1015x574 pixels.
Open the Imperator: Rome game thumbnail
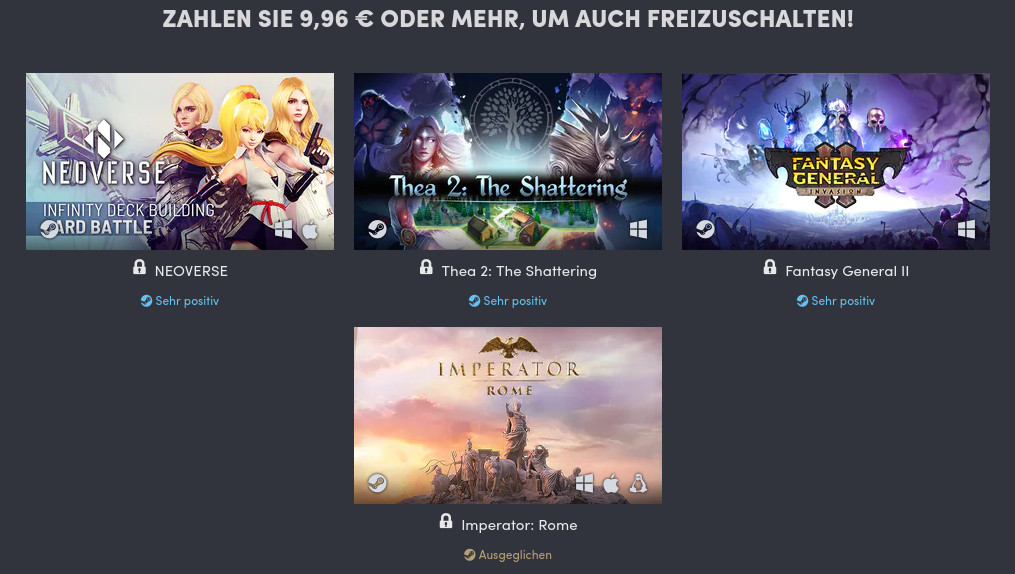508,415
